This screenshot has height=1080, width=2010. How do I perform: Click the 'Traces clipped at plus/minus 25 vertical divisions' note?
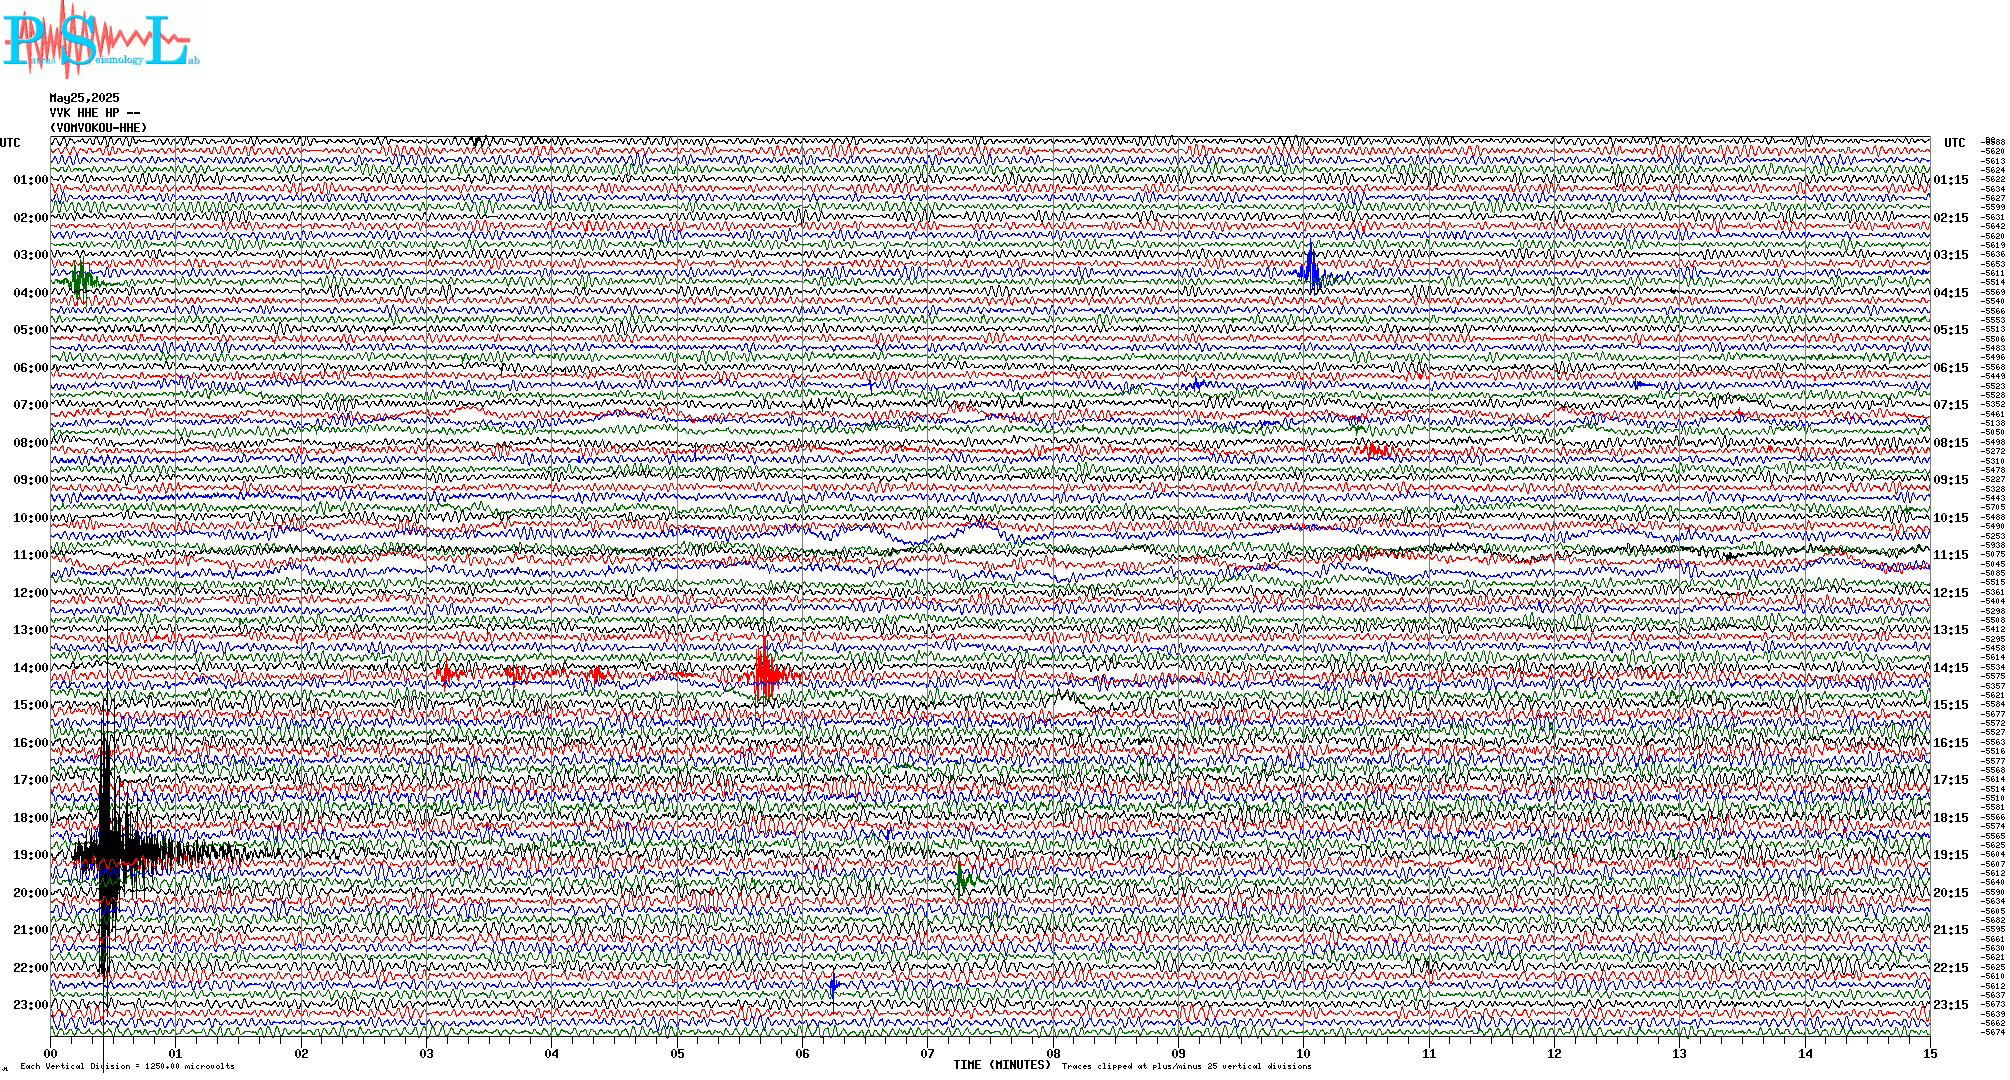point(1187,1066)
